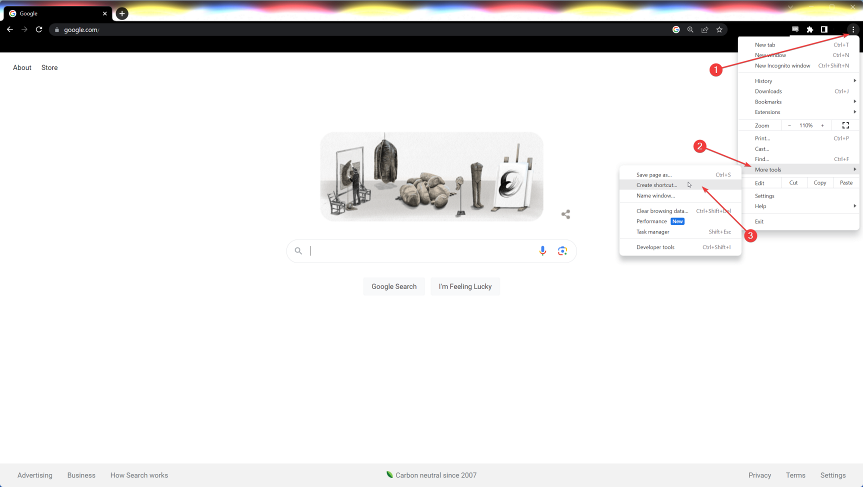Image resolution: width=863 pixels, height=487 pixels.
Task: Close the Google tab
Action: [105, 14]
